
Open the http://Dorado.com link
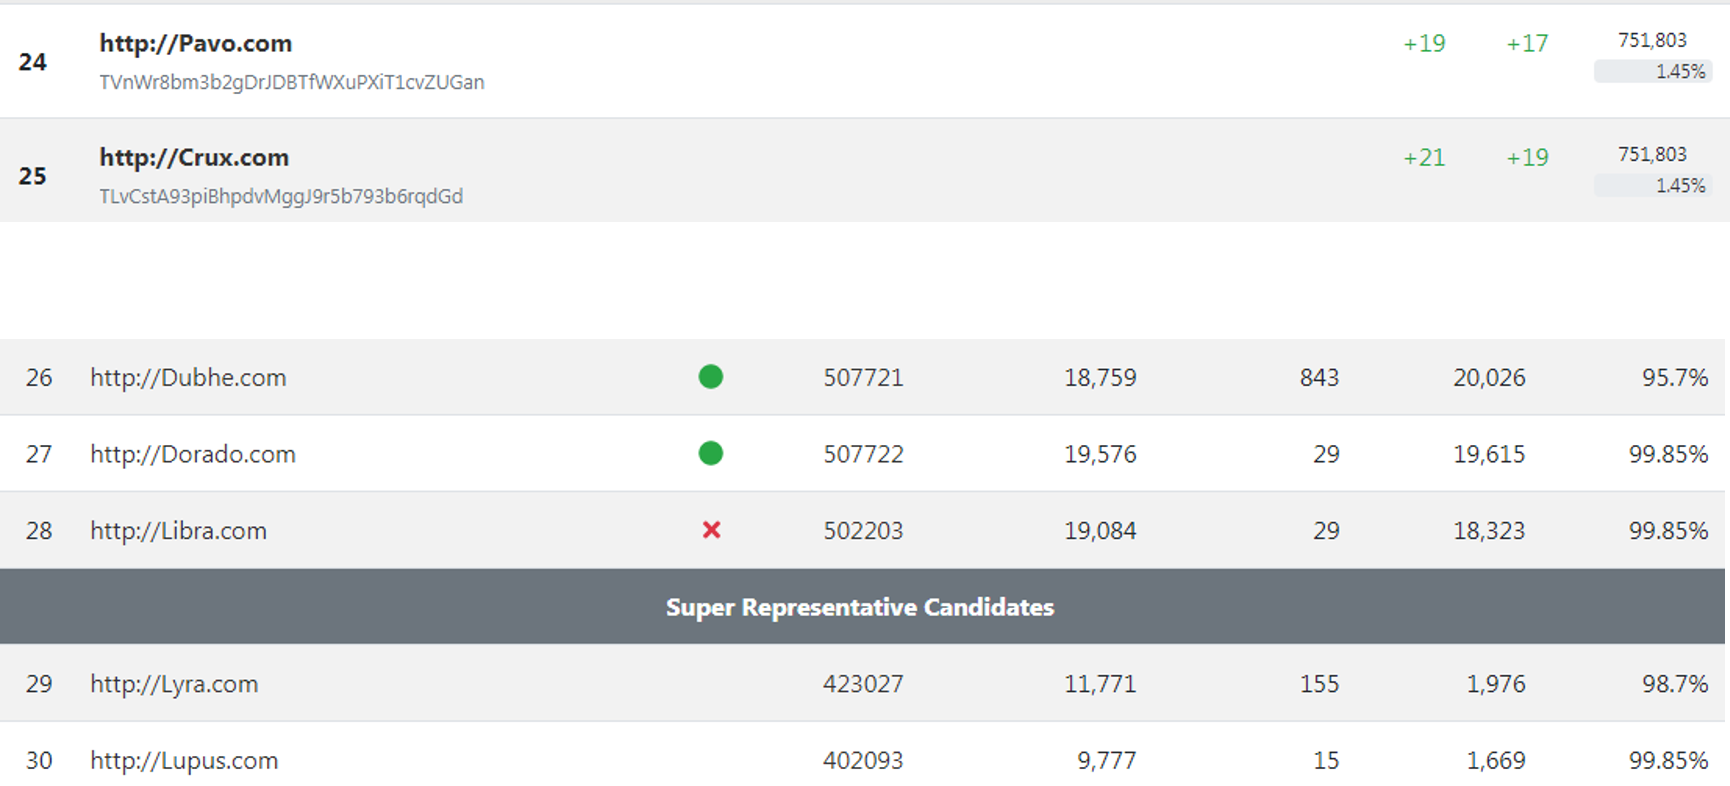[x=191, y=453]
